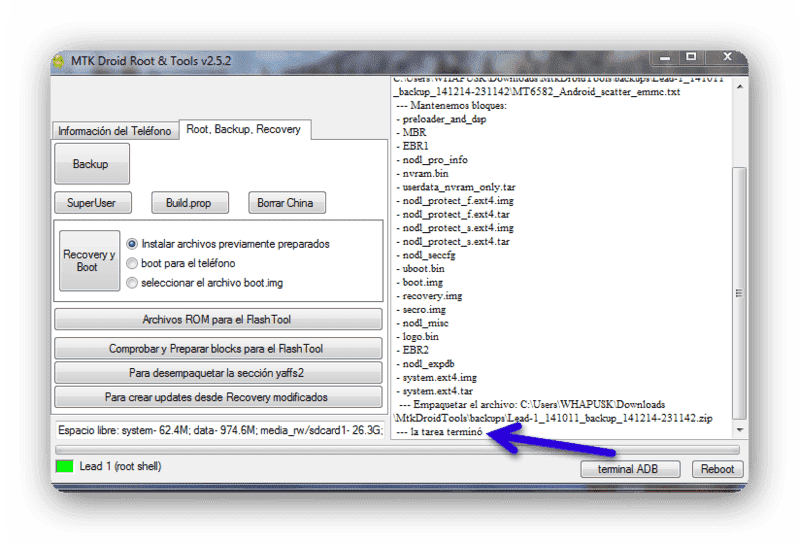Click the 'la tarea terminó' log line

[439, 431]
